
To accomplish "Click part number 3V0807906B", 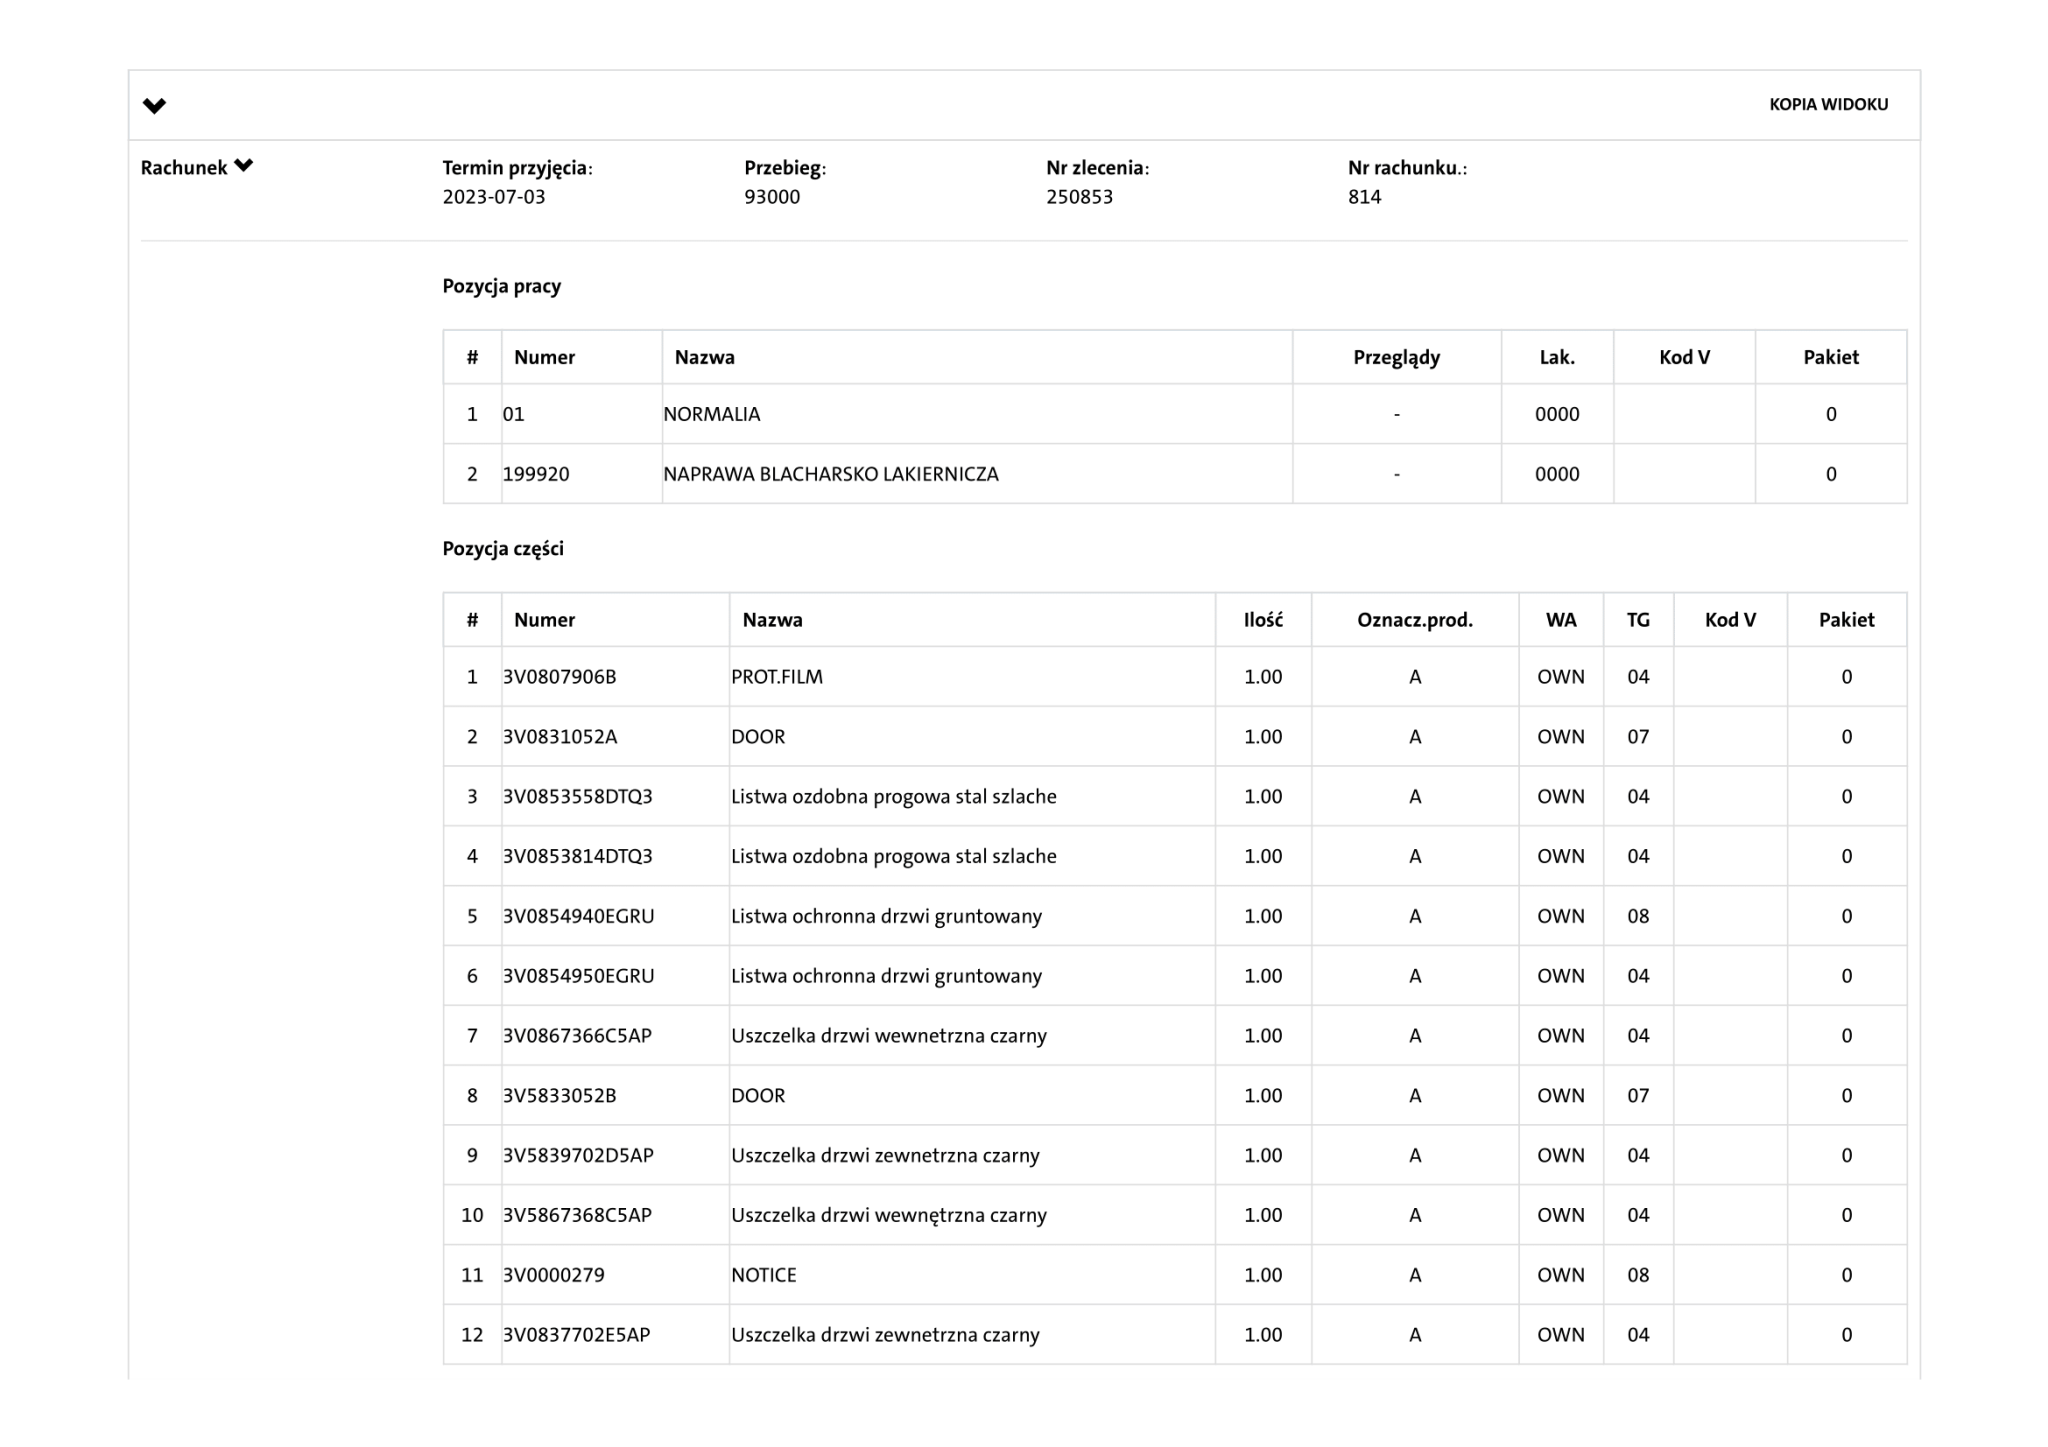I will (559, 677).
